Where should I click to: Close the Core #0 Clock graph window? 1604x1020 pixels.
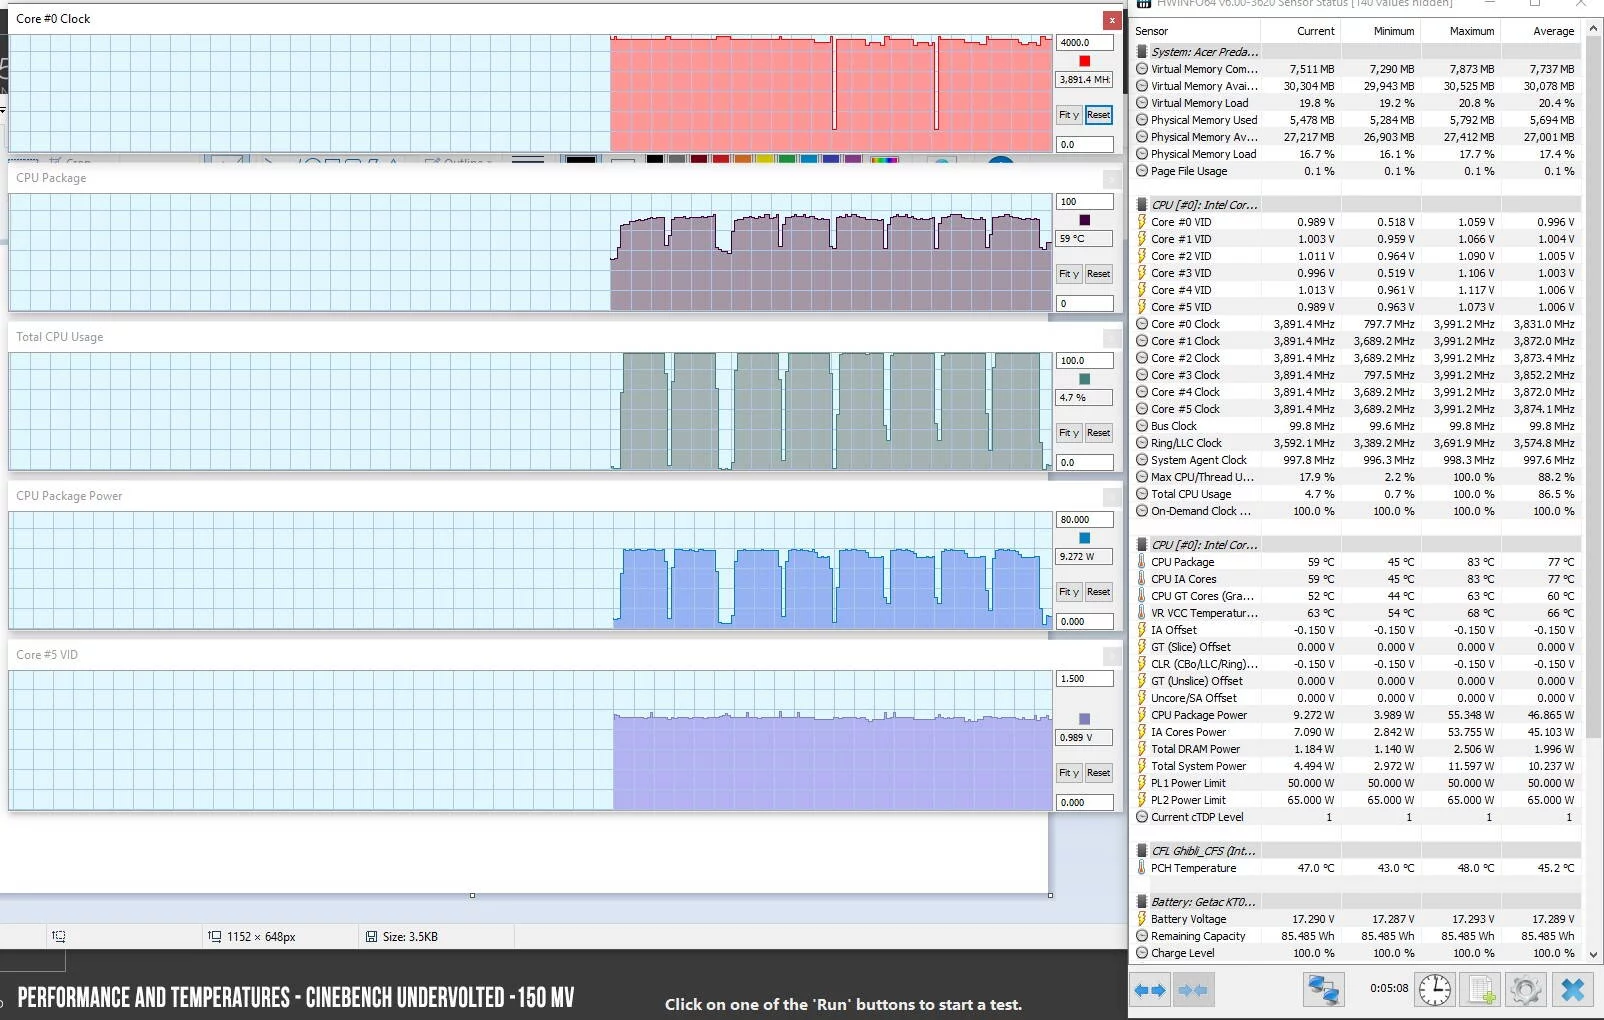coord(1112,20)
